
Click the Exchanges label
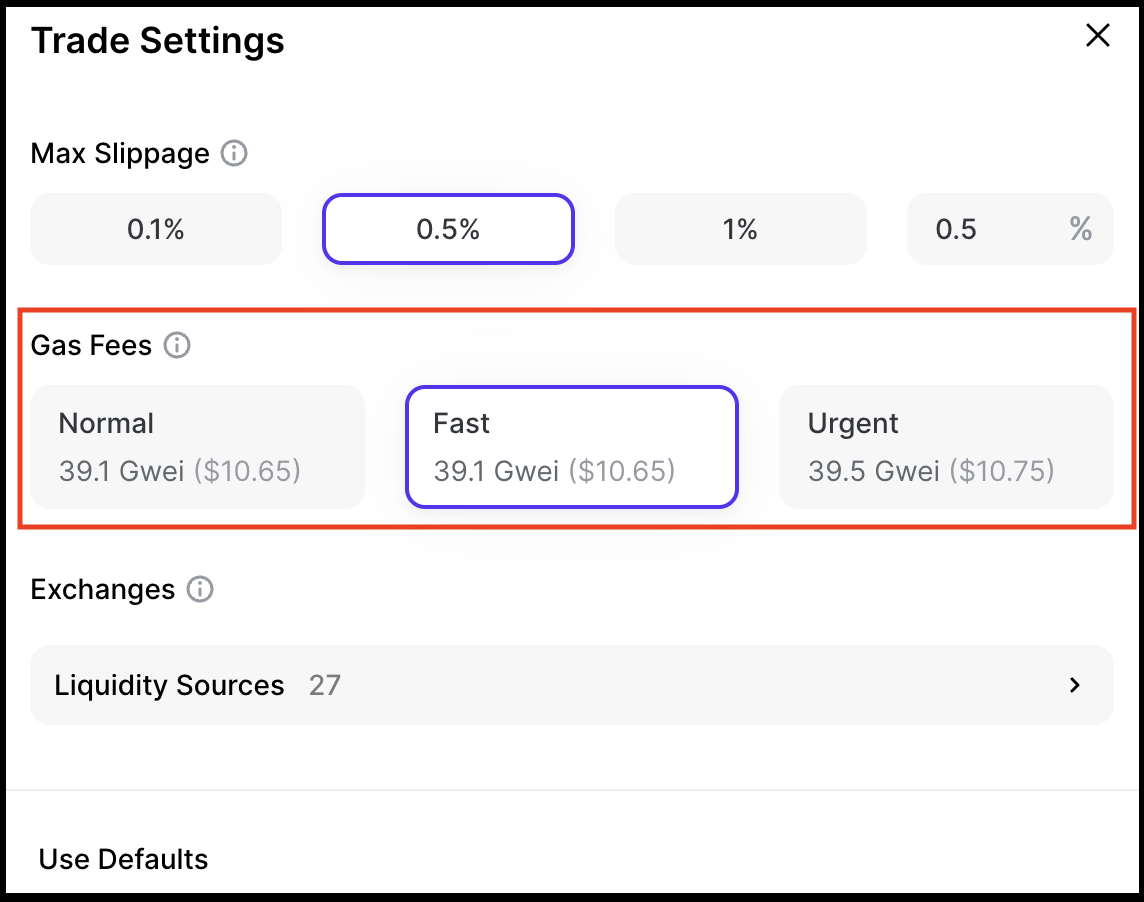coord(103,590)
